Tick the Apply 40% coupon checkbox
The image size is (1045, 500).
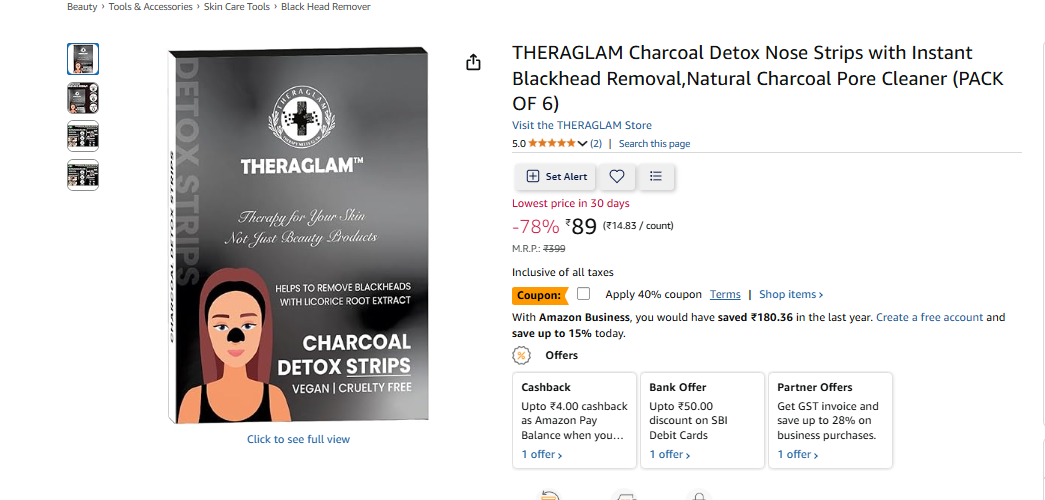pyautogui.click(x=584, y=294)
